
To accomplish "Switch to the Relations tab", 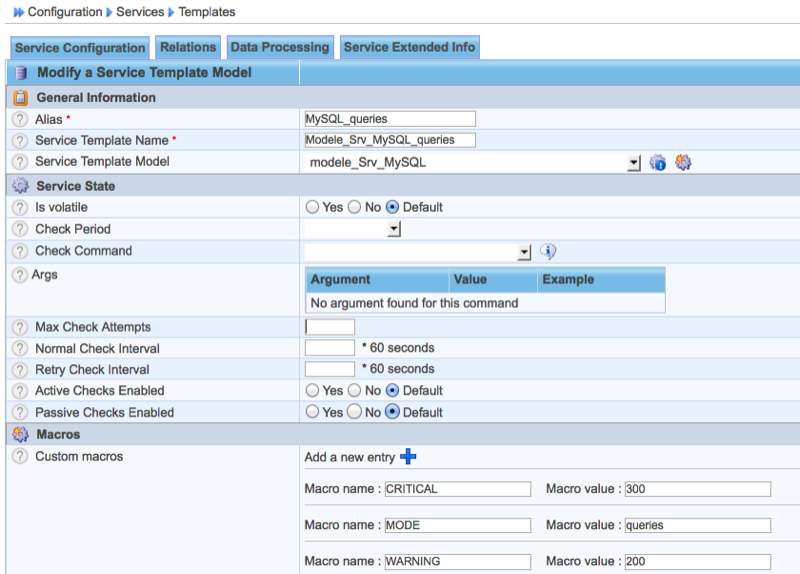I will 188,47.
